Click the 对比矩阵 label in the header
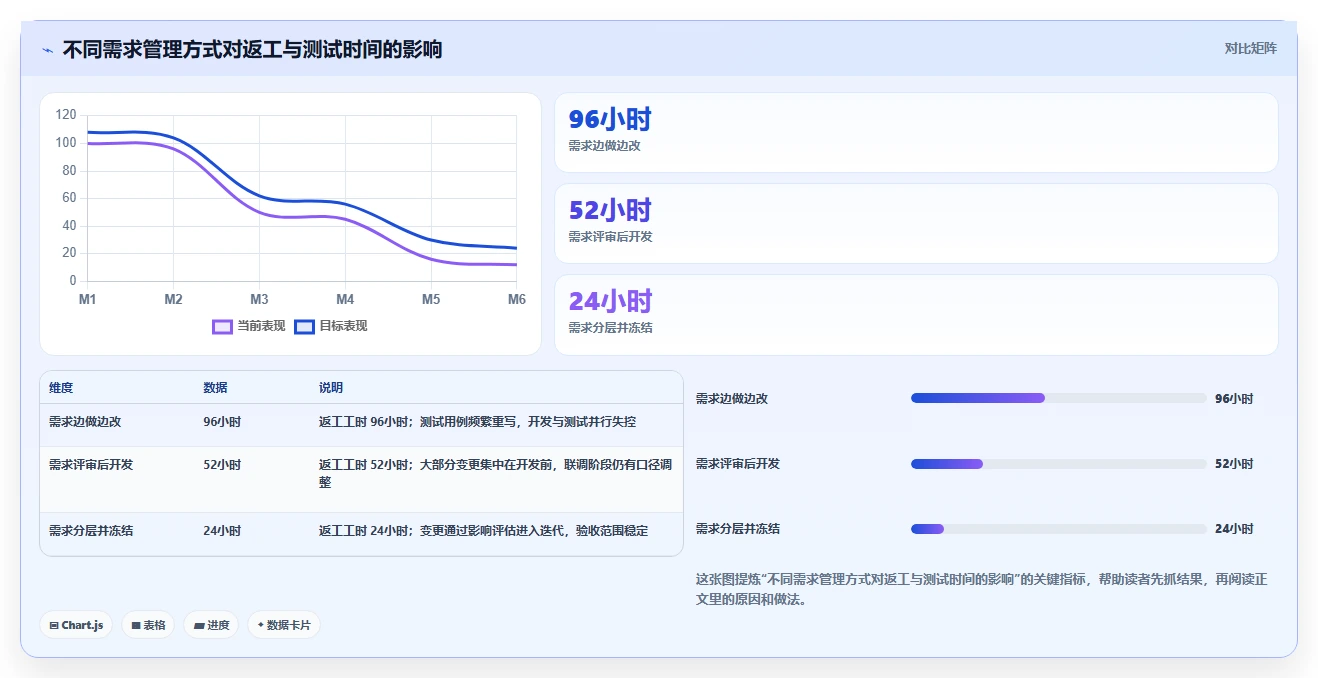The height and width of the screenshot is (678, 1318). pos(1250,48)
